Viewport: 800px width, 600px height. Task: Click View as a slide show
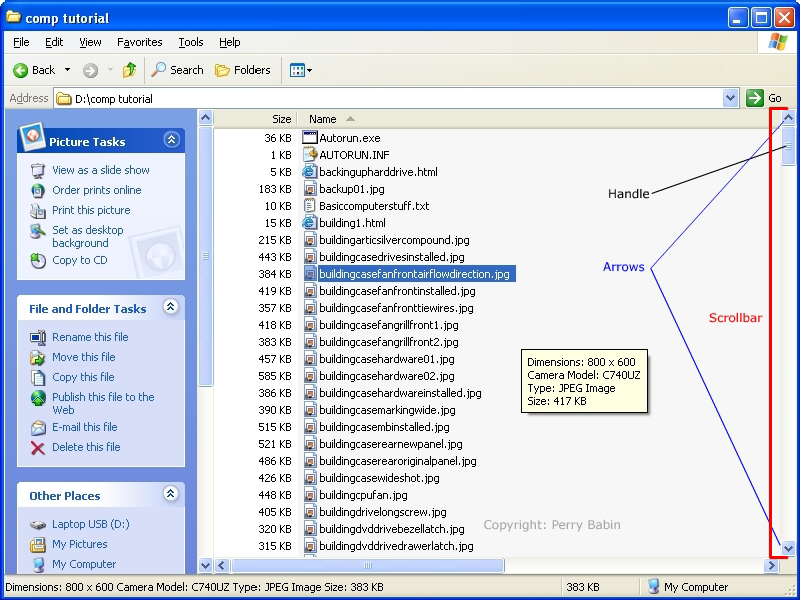pyautogui.click(x=101, y=170)
